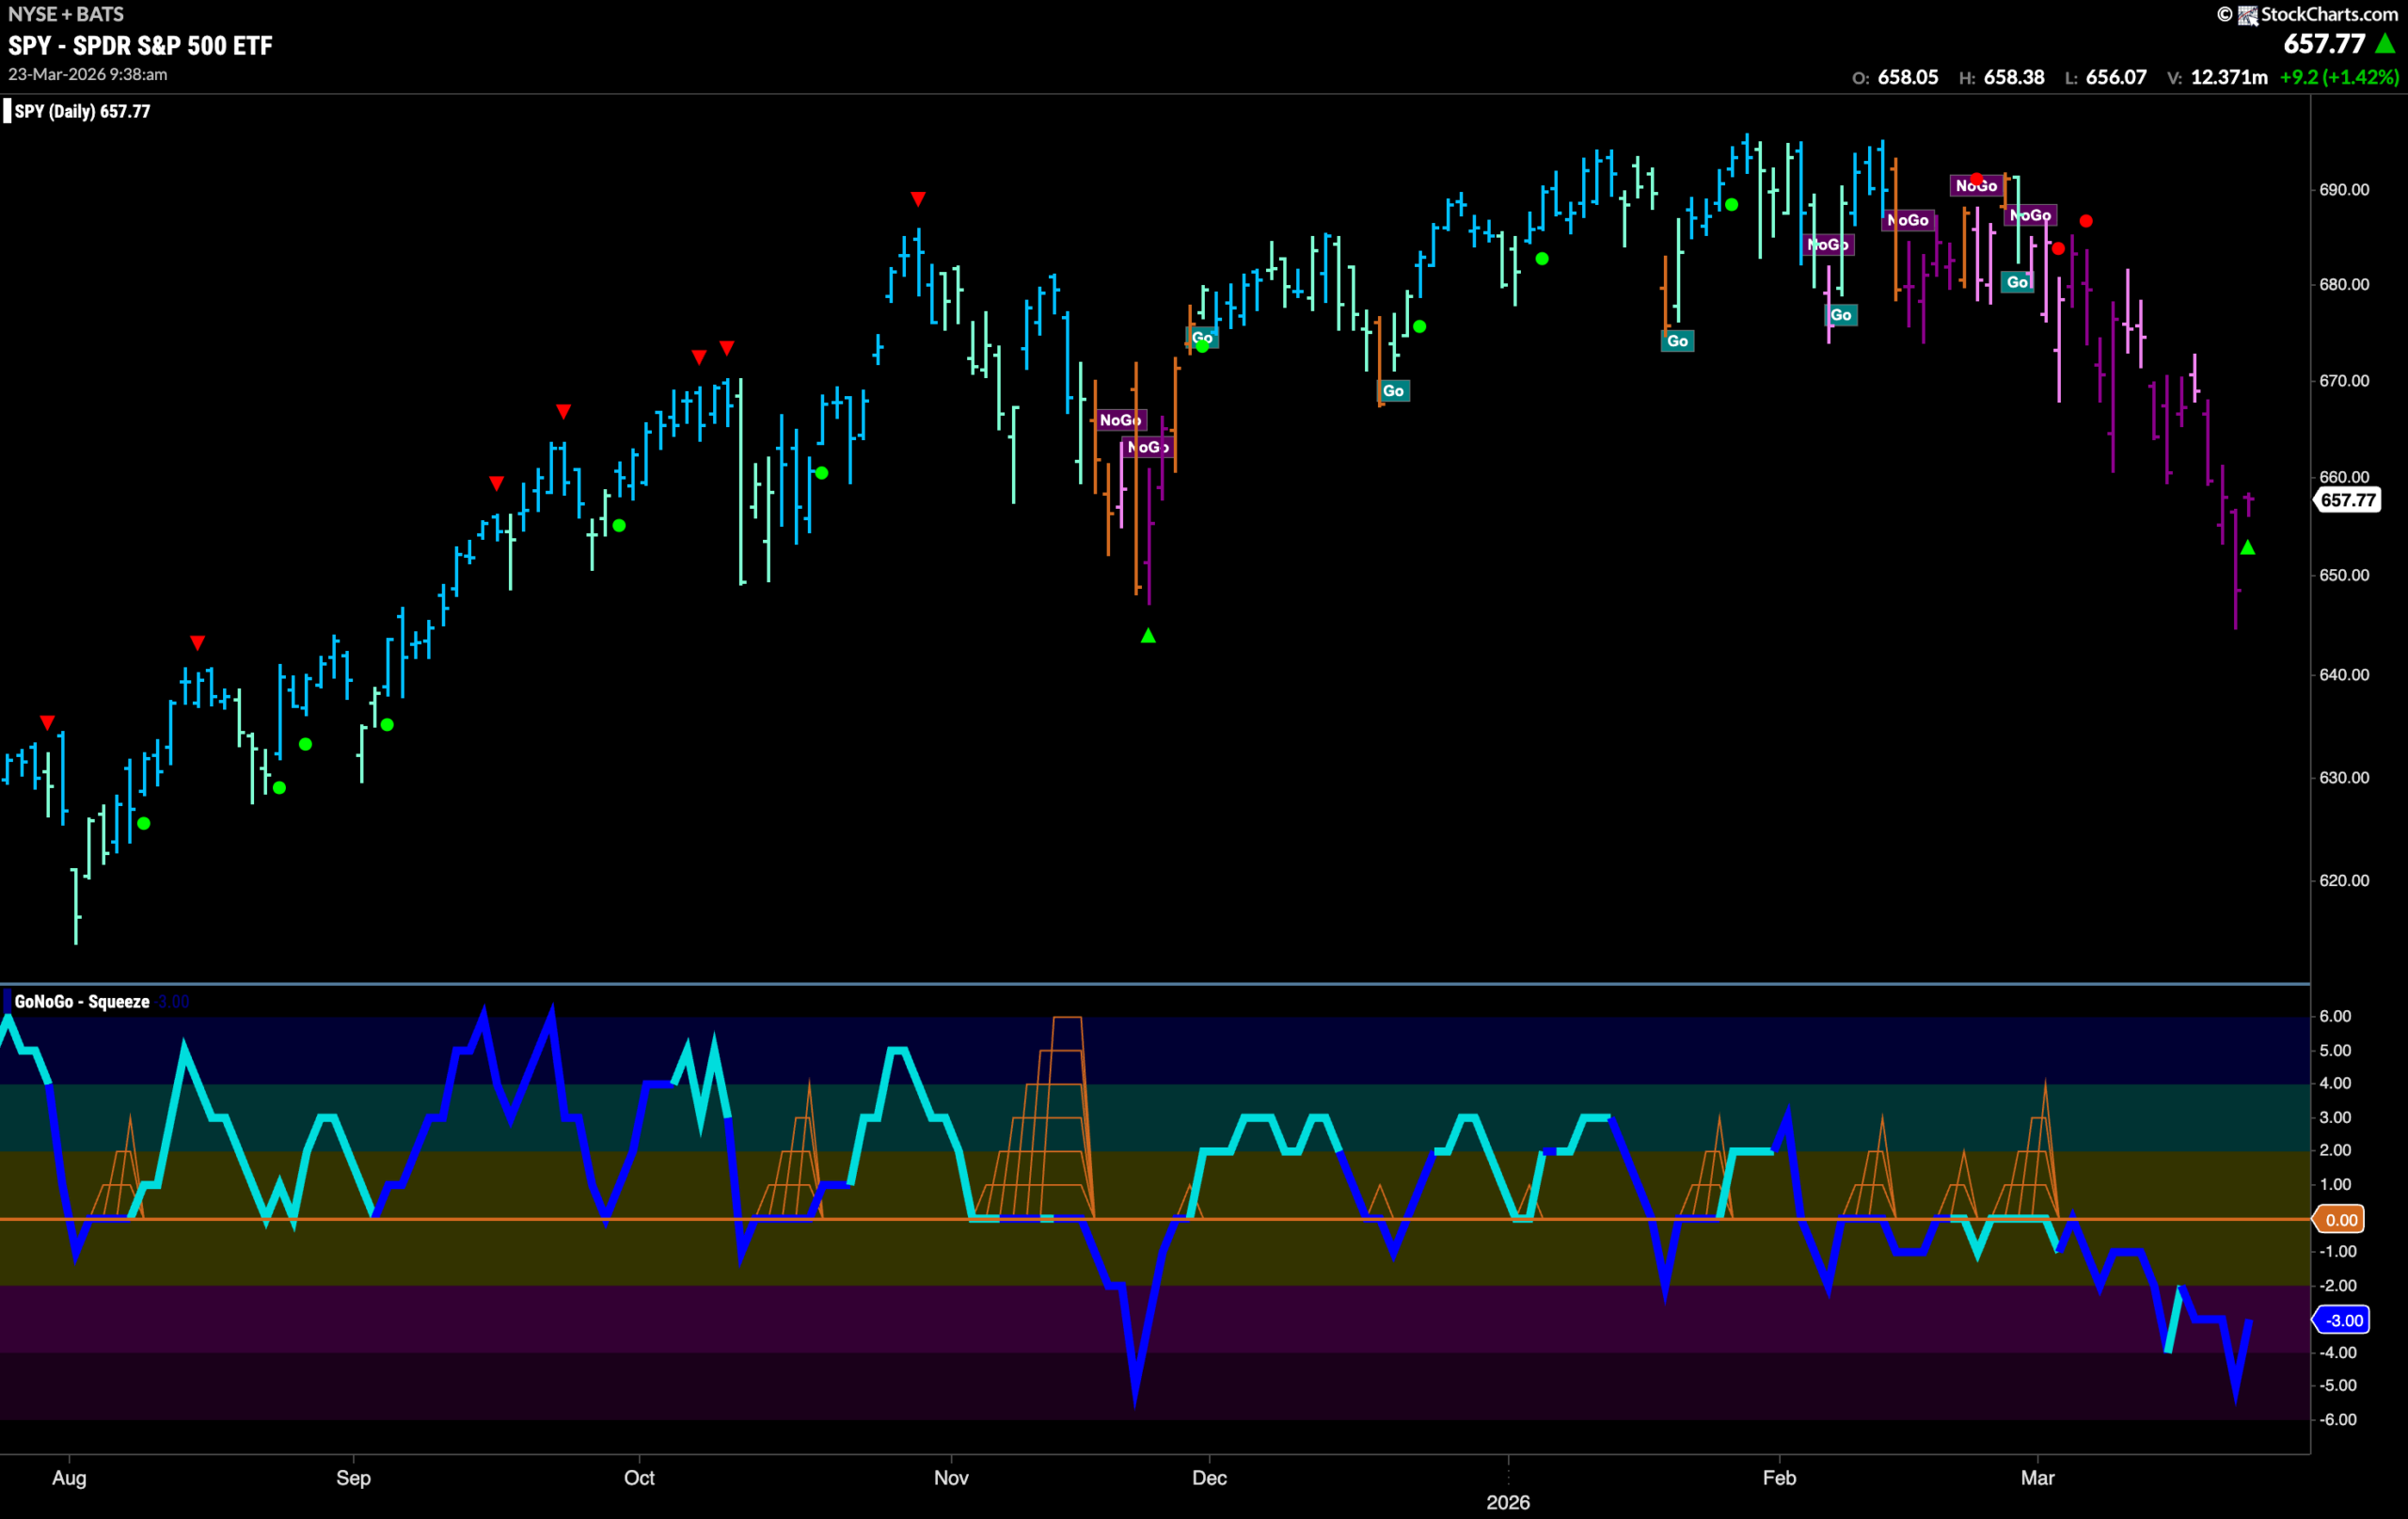Click the Aug label on time axis
This screenshot has width=2408, height=1519.
(69, 1478)
